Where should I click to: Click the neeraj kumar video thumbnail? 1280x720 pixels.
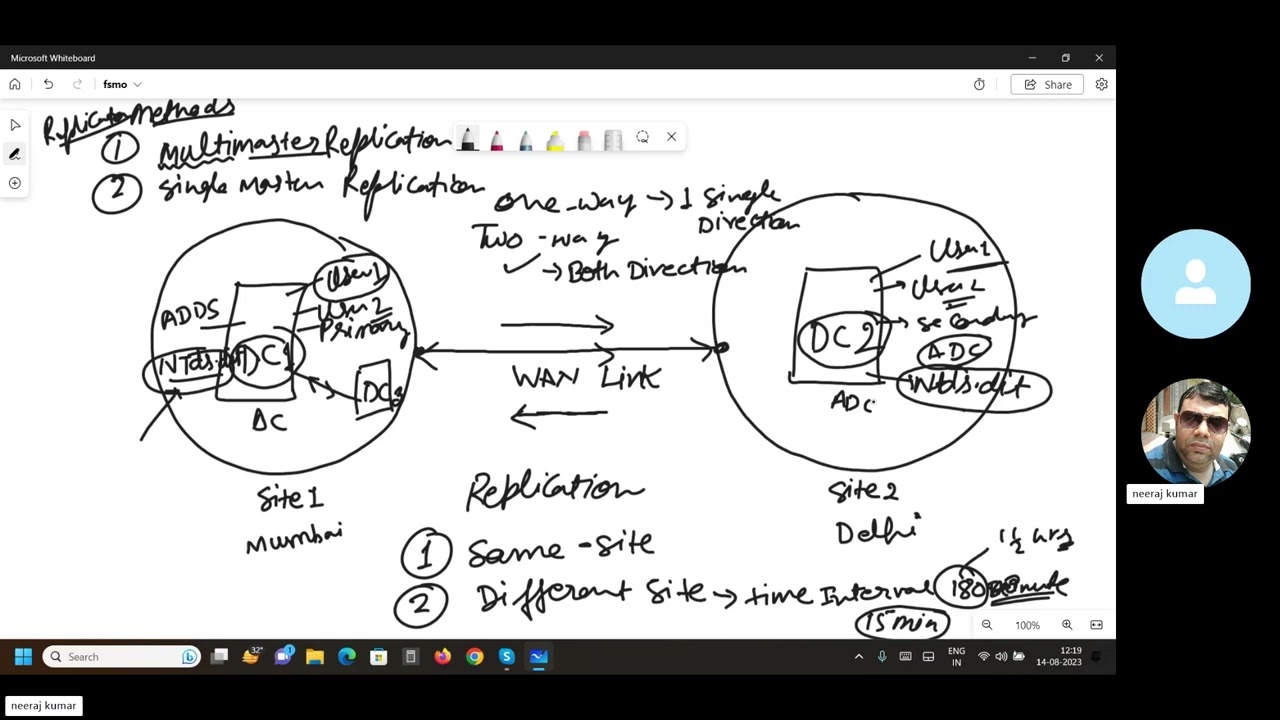(x=1196, y=431)
